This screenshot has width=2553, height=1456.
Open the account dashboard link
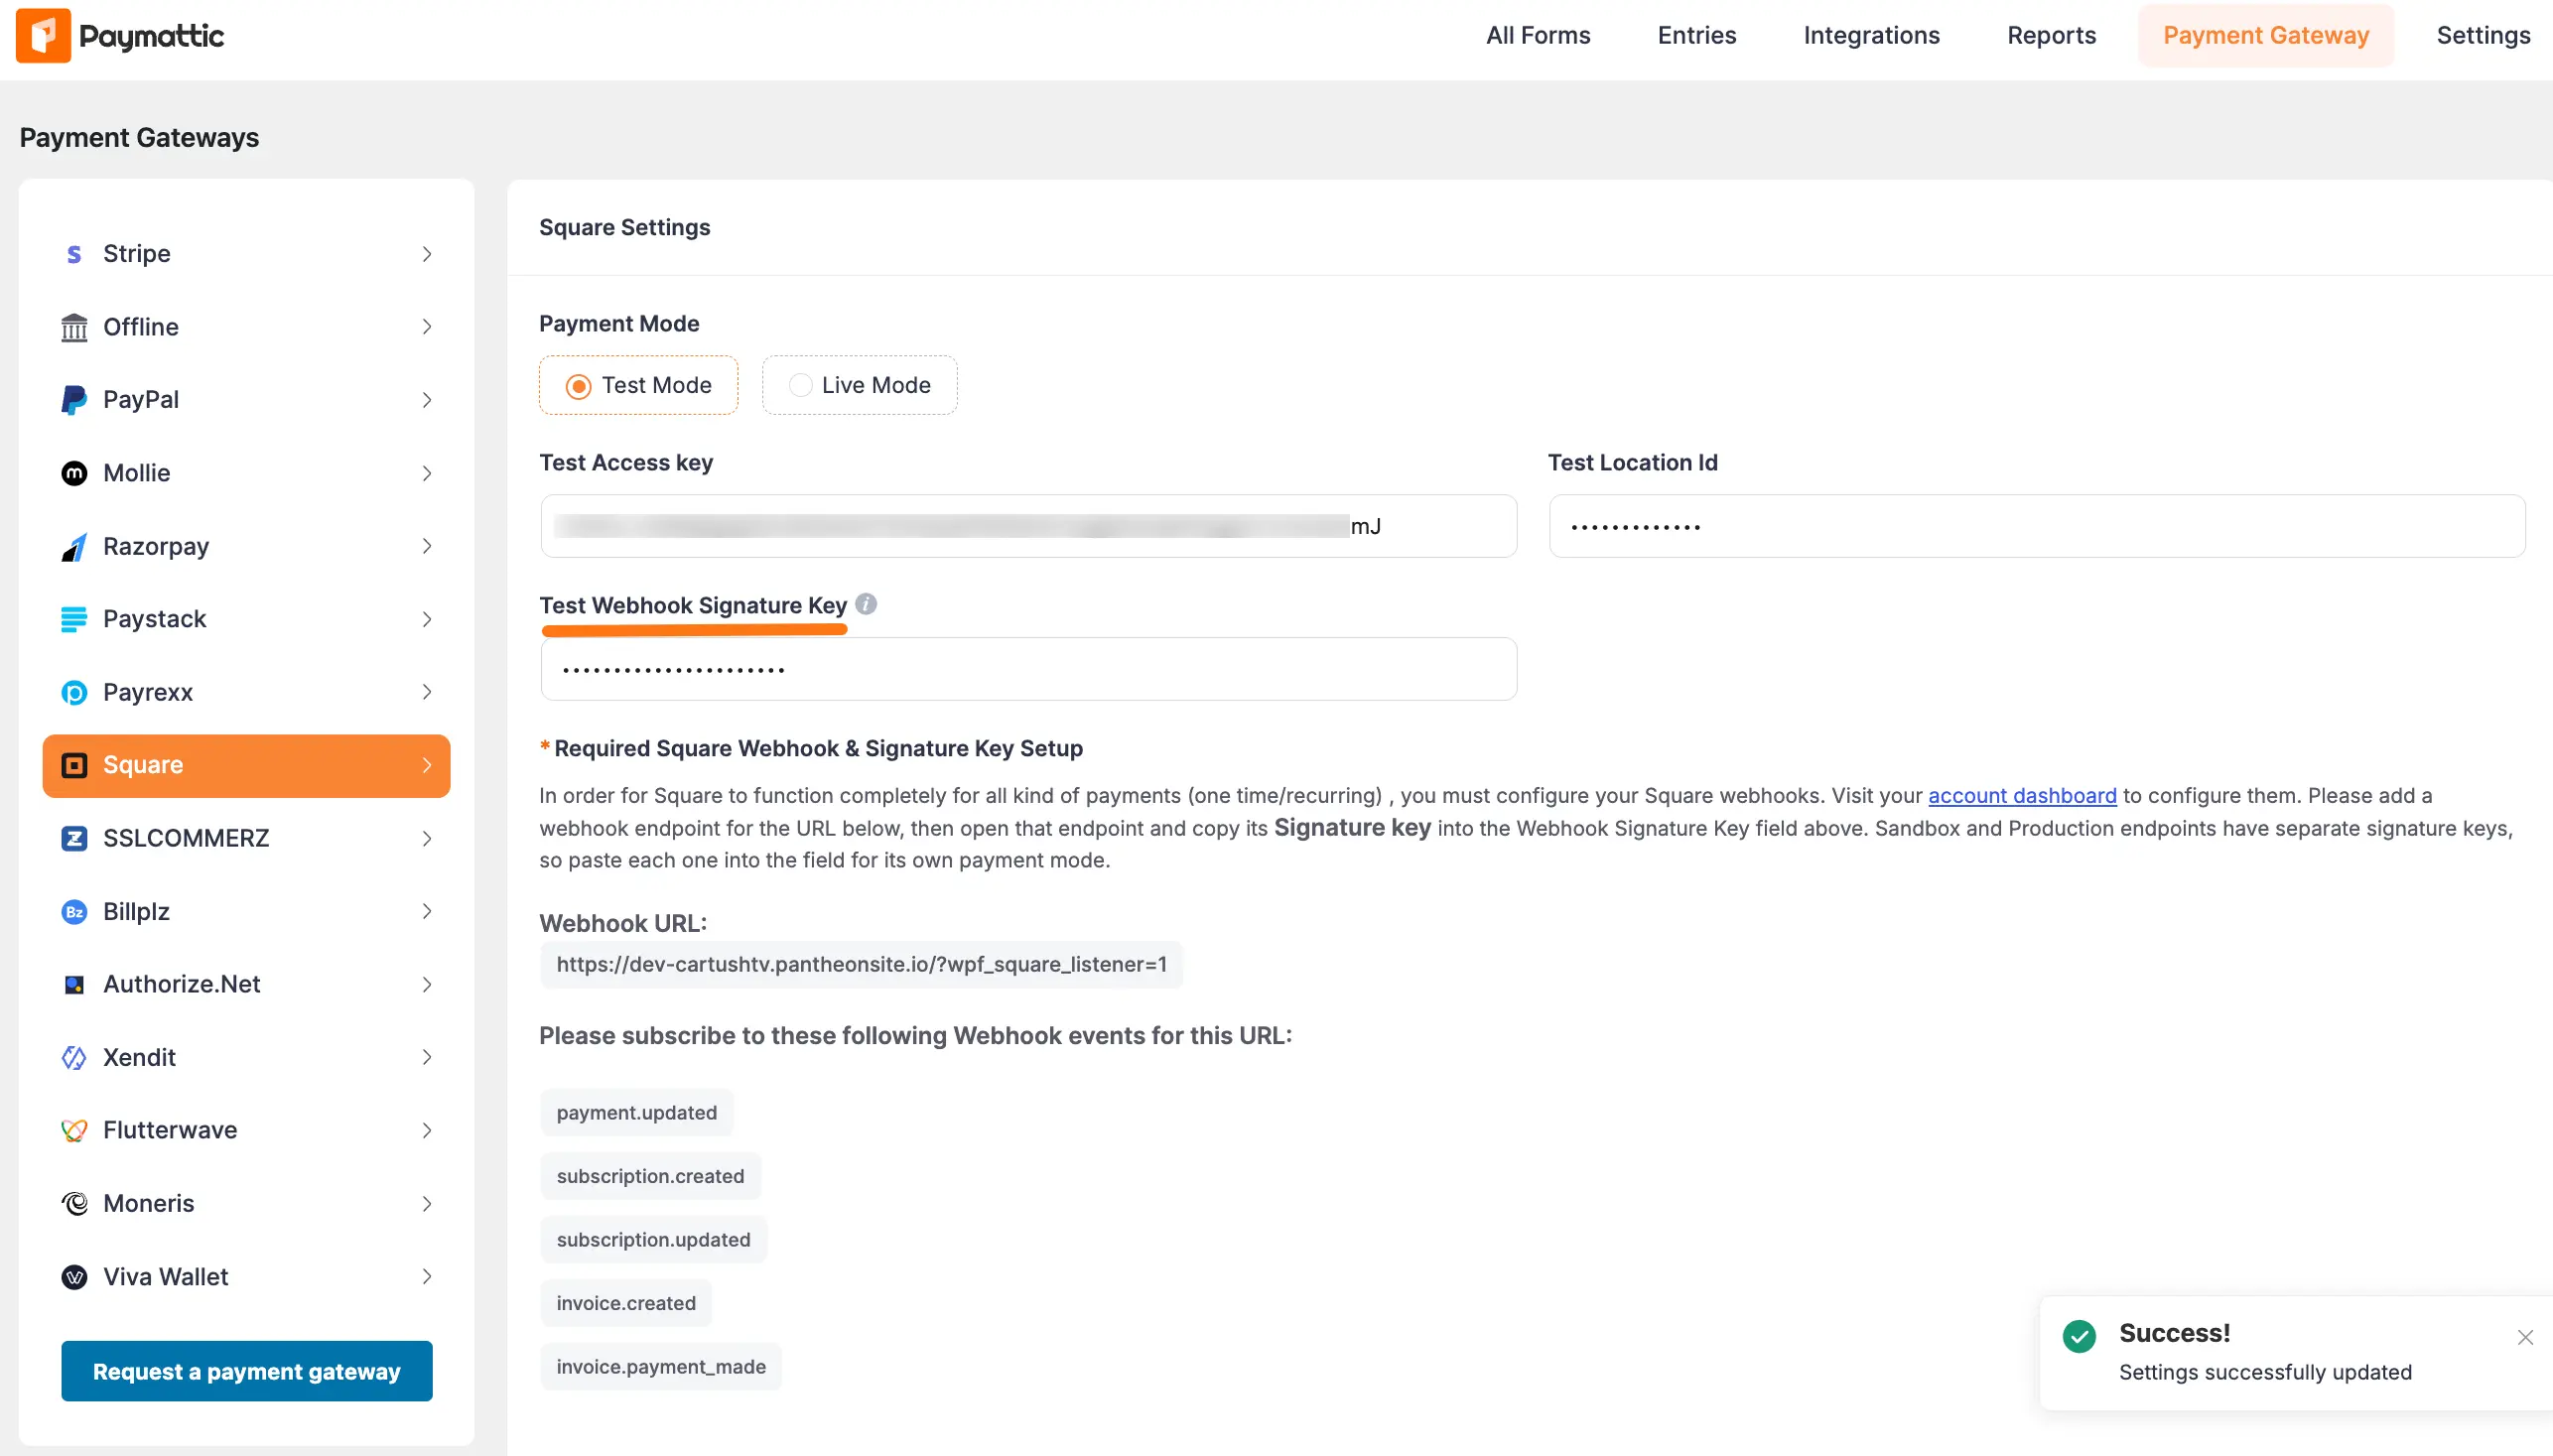2022,795
